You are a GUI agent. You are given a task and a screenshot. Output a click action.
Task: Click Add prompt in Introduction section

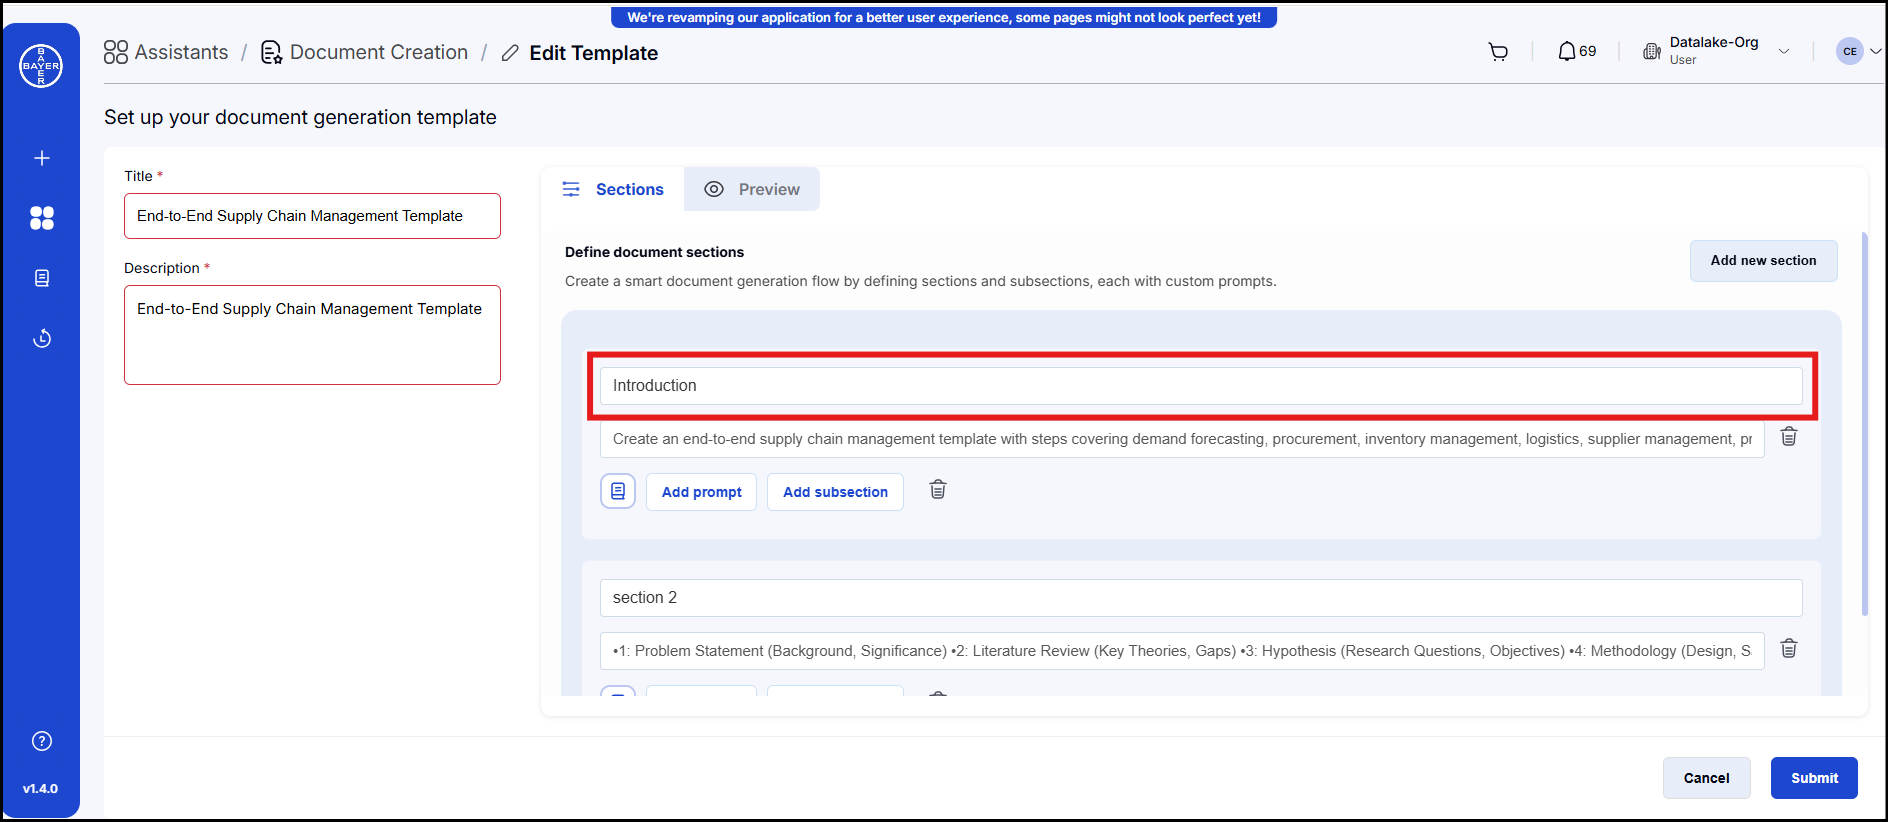coord(701,492)
